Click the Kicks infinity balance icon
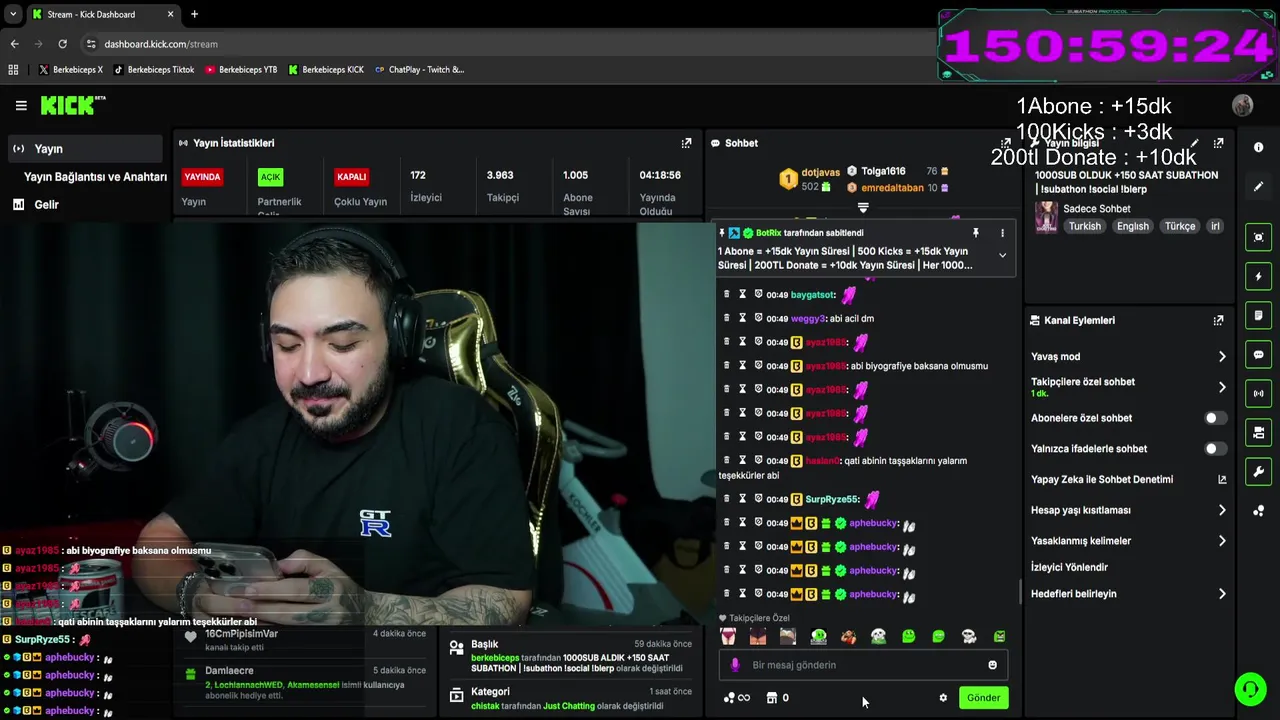1280x720 pixels. click(x=737, y=698)
